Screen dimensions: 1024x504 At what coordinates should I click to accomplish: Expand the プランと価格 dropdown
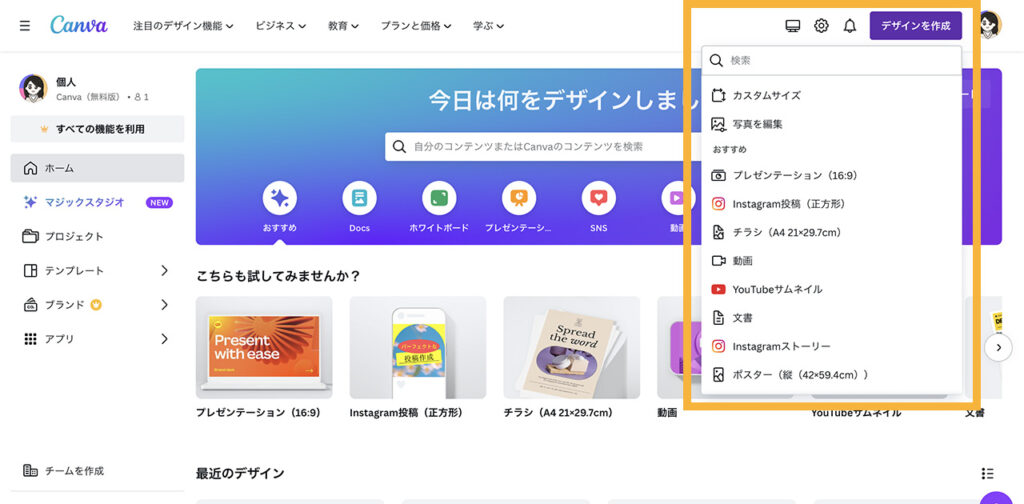pos(415,26)
